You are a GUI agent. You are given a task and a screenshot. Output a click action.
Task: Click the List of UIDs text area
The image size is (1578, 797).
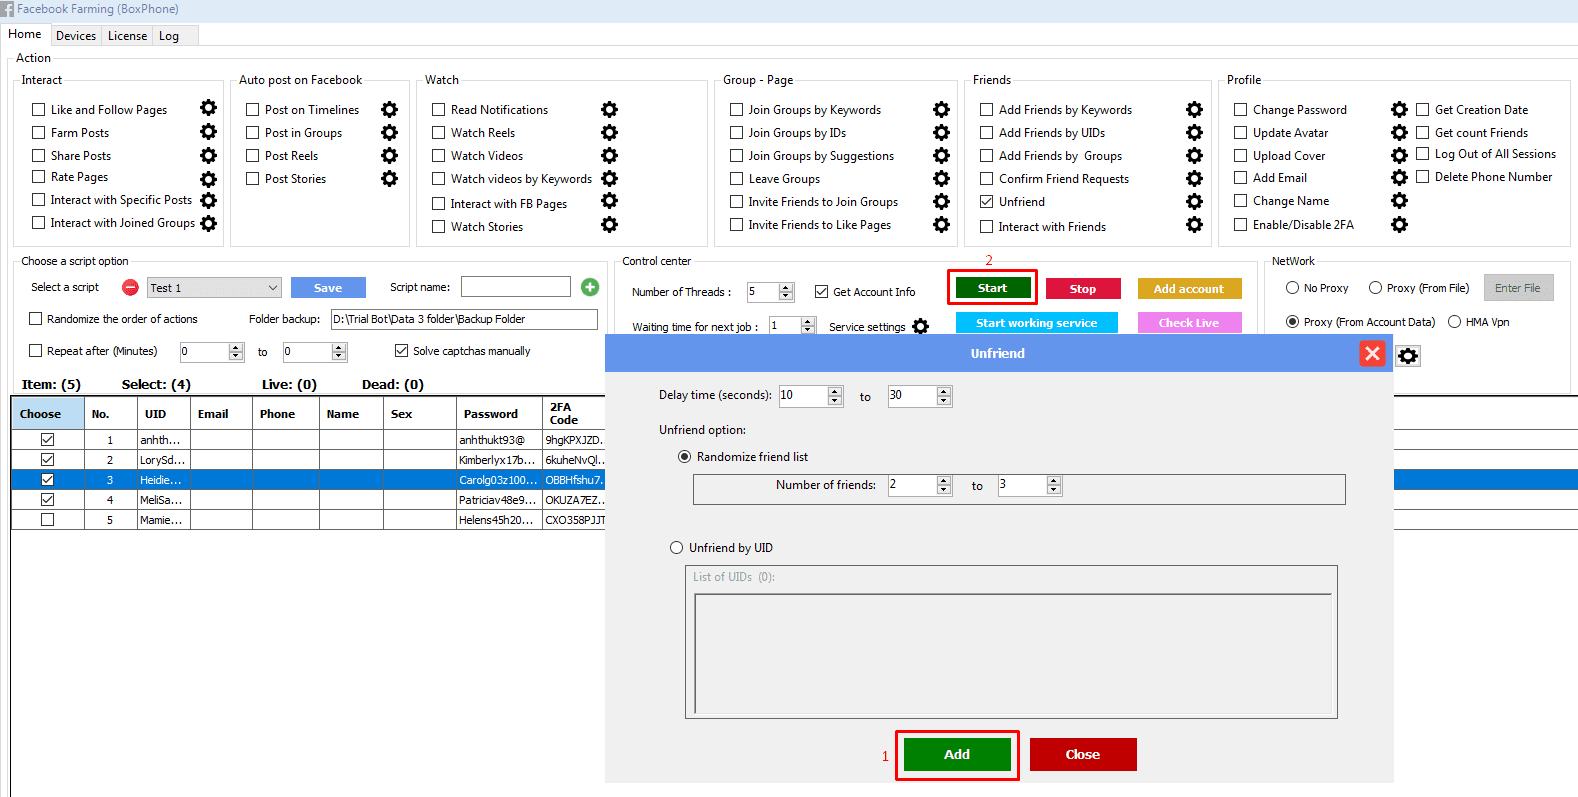pos(1014,653)
